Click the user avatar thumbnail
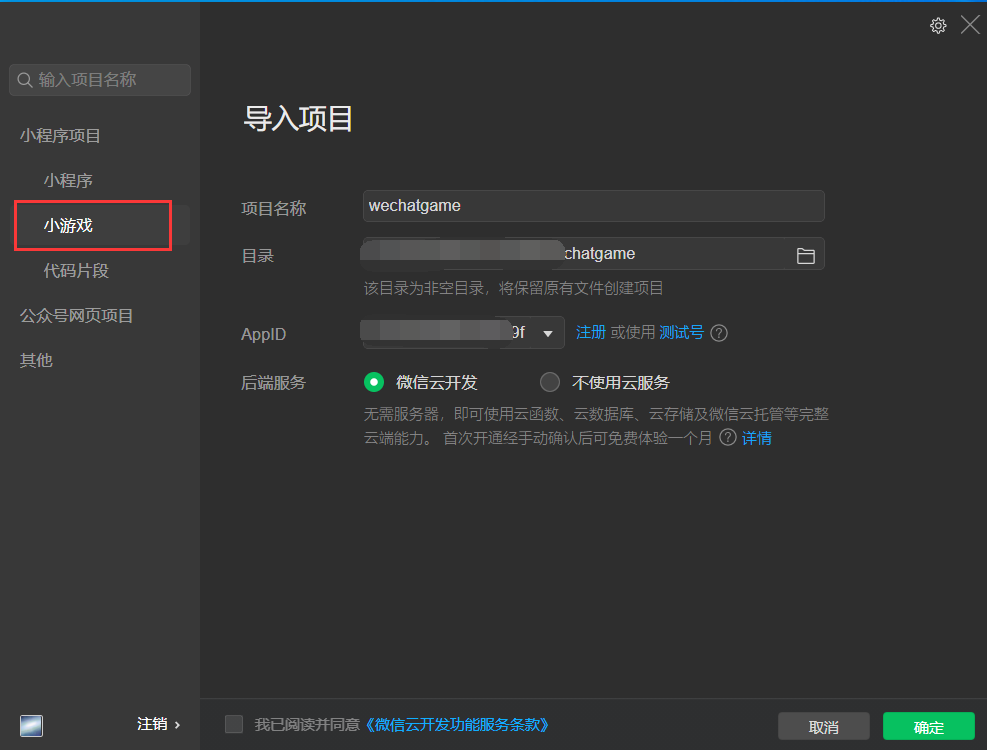The width and height of the screenshot is (987, 750). (31, 725)
